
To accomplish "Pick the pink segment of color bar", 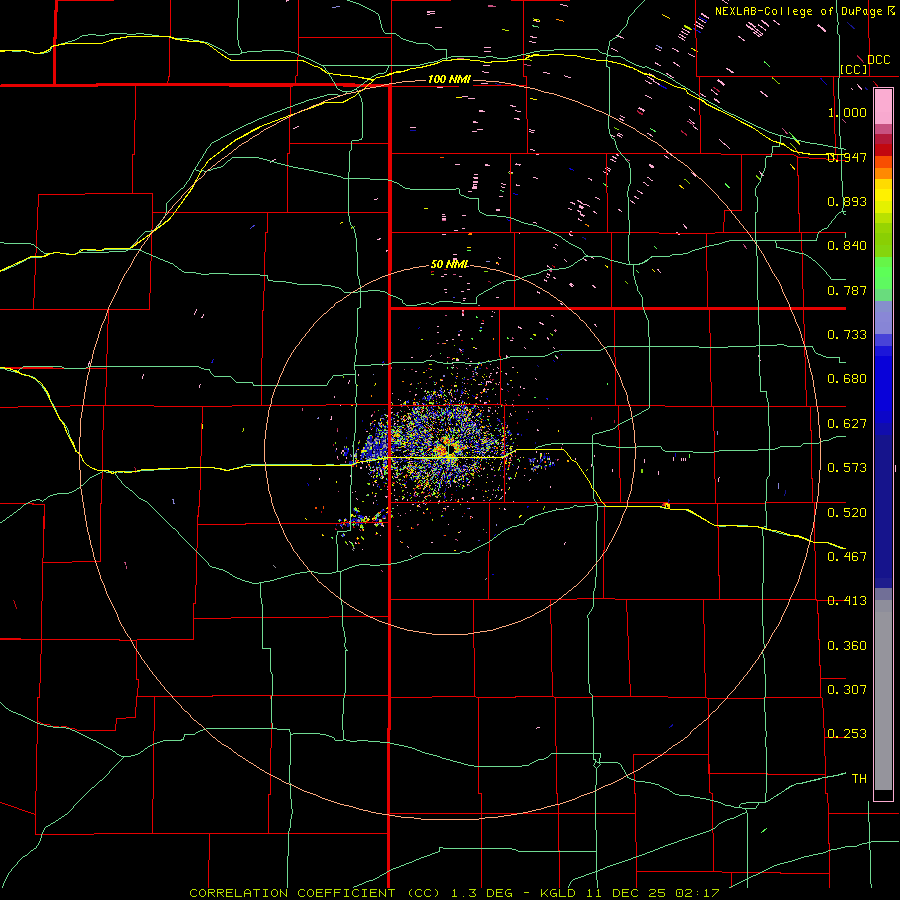I will 883,107.
